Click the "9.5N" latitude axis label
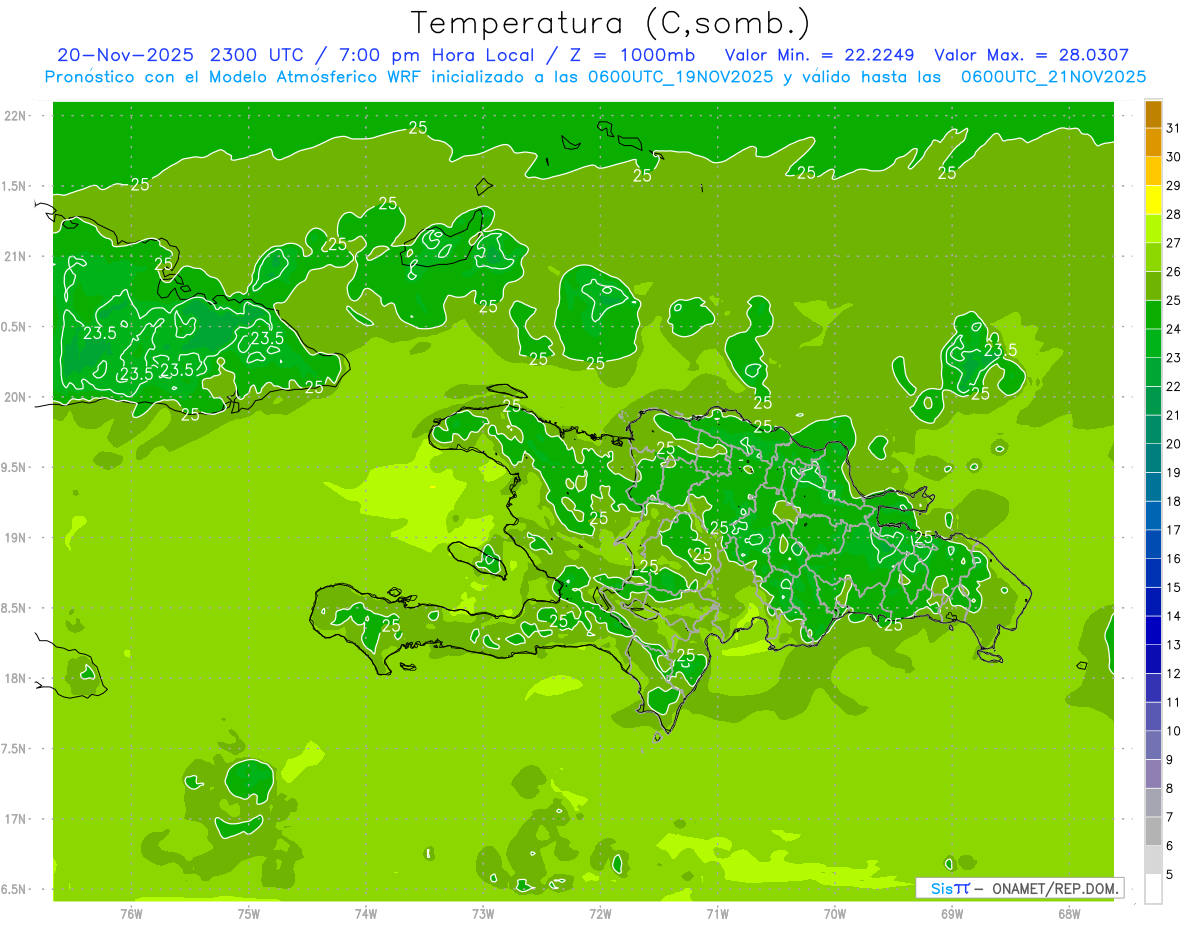The image size is (1200, 927). click(15, 467)
